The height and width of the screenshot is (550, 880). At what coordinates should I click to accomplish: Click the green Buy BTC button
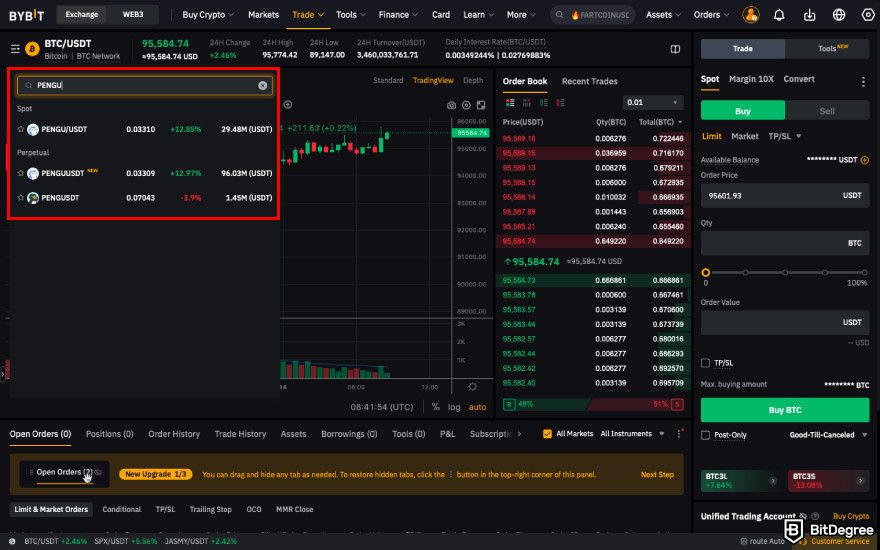(x=785, y=410)
